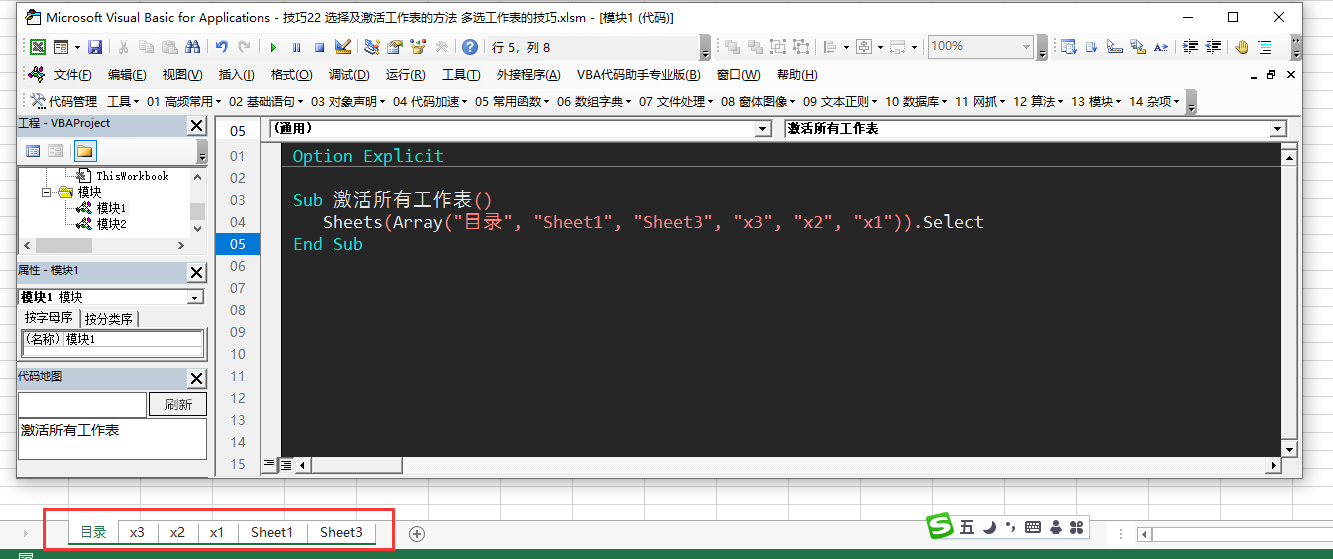Click the Find binoculars icon
1333x559 pixels.
[192, 47]
